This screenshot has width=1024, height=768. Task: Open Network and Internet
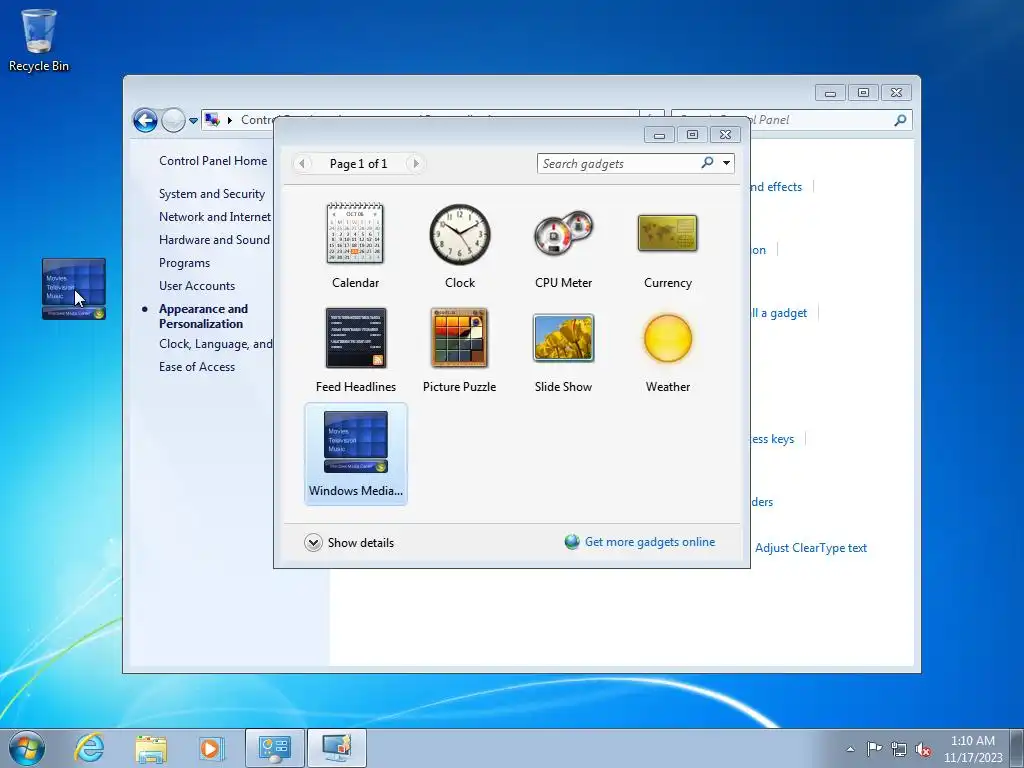215,217
